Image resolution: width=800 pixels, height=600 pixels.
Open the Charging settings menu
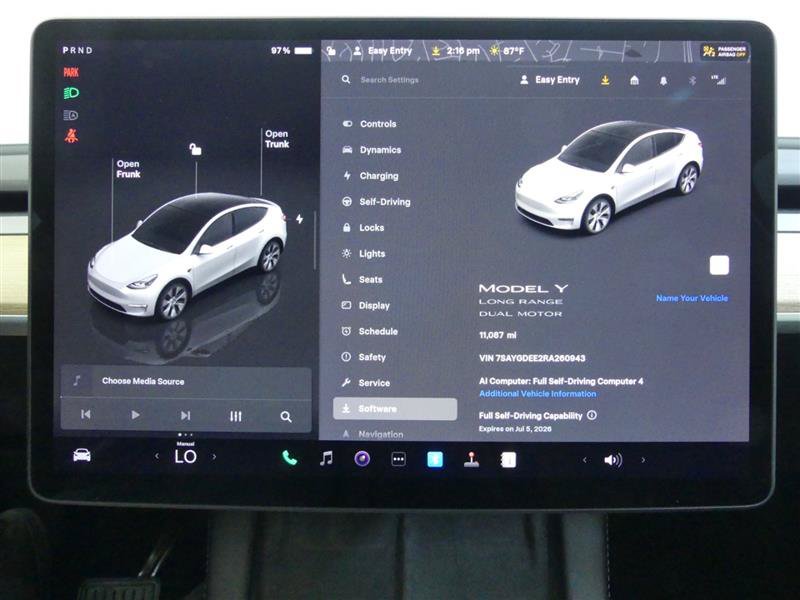pos(370,176)
